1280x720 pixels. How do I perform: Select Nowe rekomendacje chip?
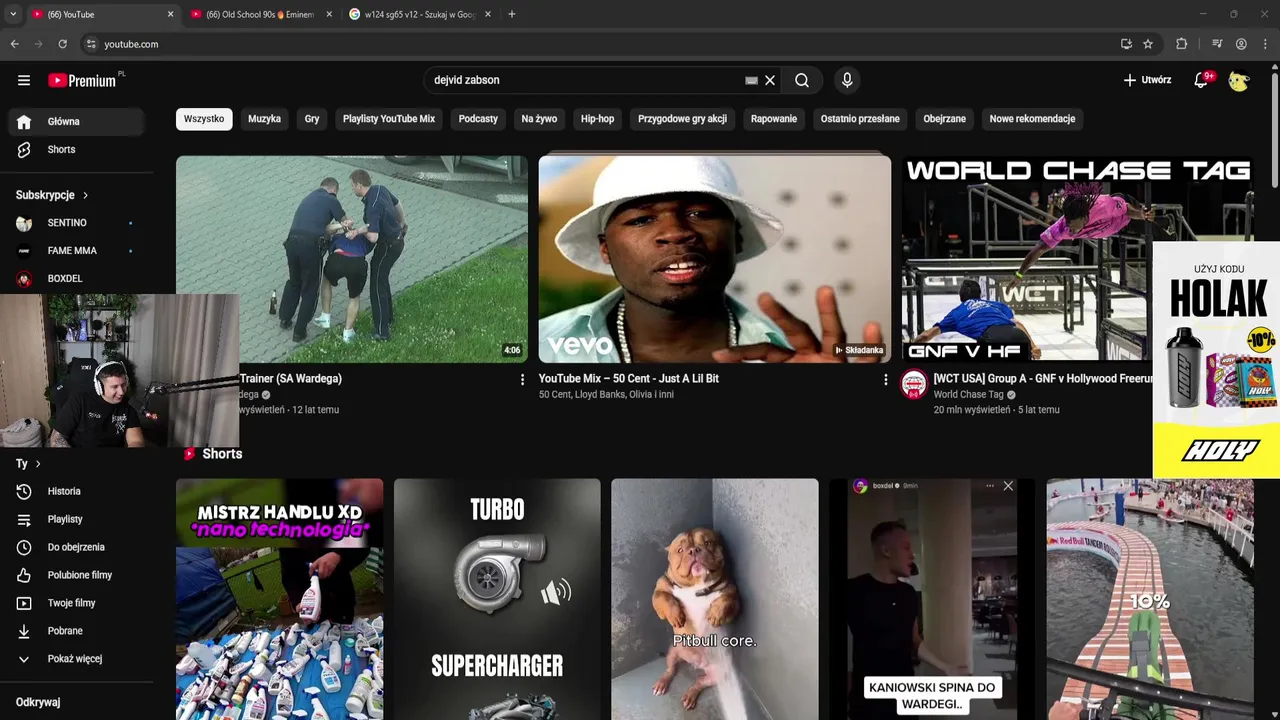[x=1032, y=119]
